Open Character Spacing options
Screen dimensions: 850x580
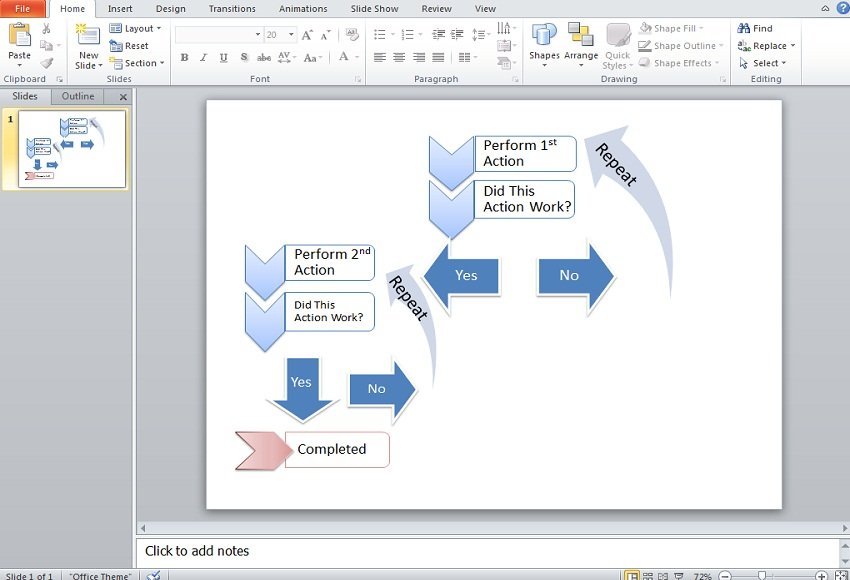click(287, 57)
